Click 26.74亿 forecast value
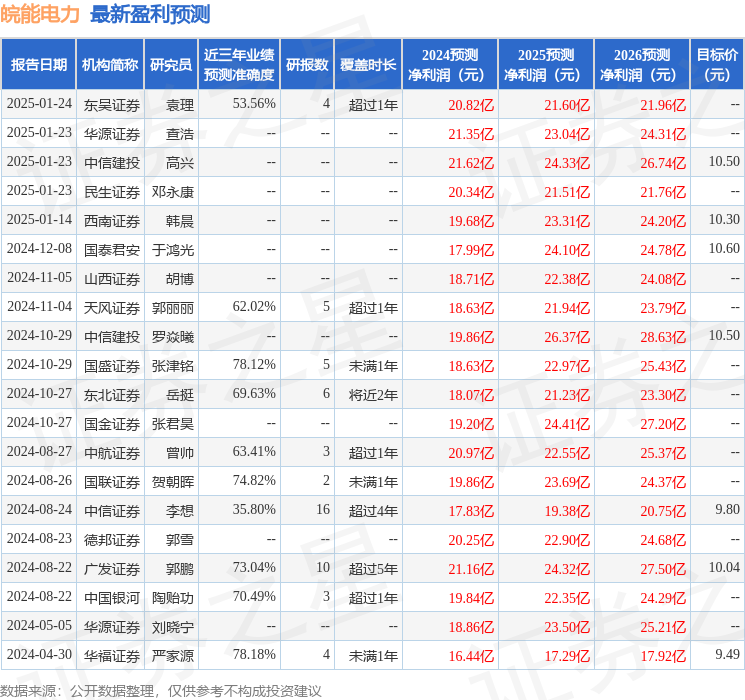This screenshot has height=700, width=745. click(x=663, y=163)
